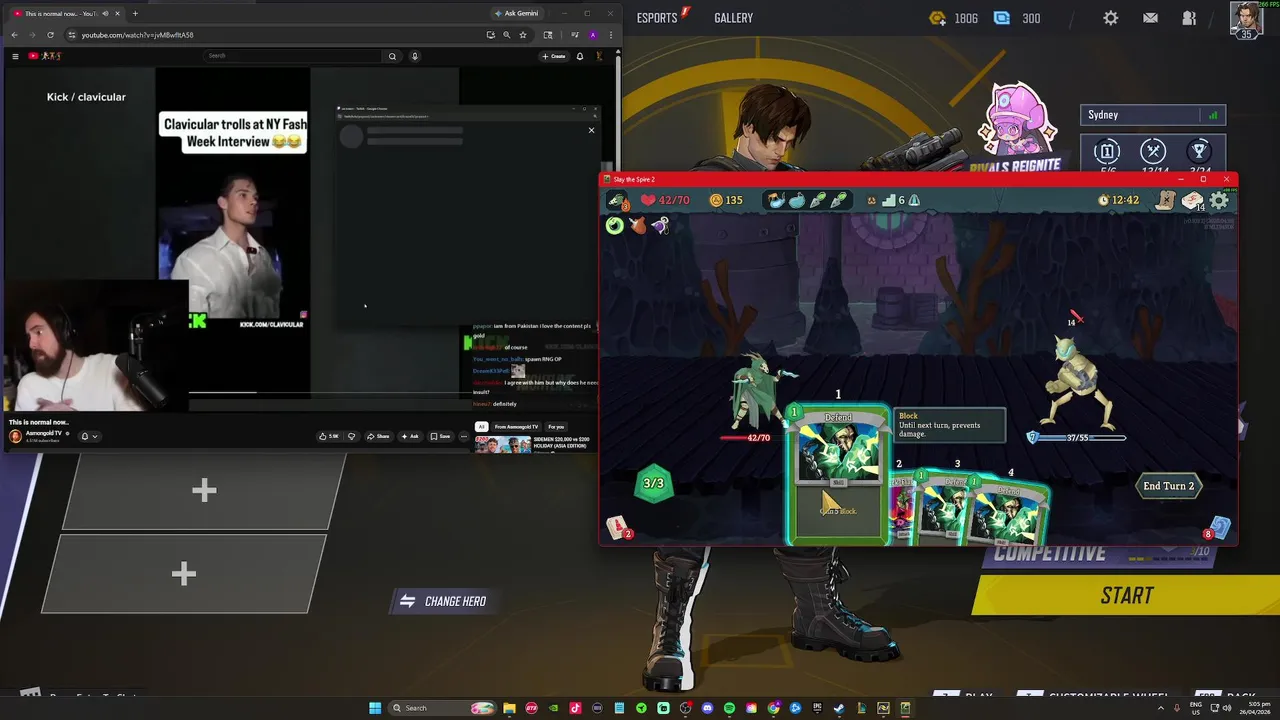
Task: Open the Marvel Rivals friends icon
Action: pyautogui.click(x=1189, y=18)
